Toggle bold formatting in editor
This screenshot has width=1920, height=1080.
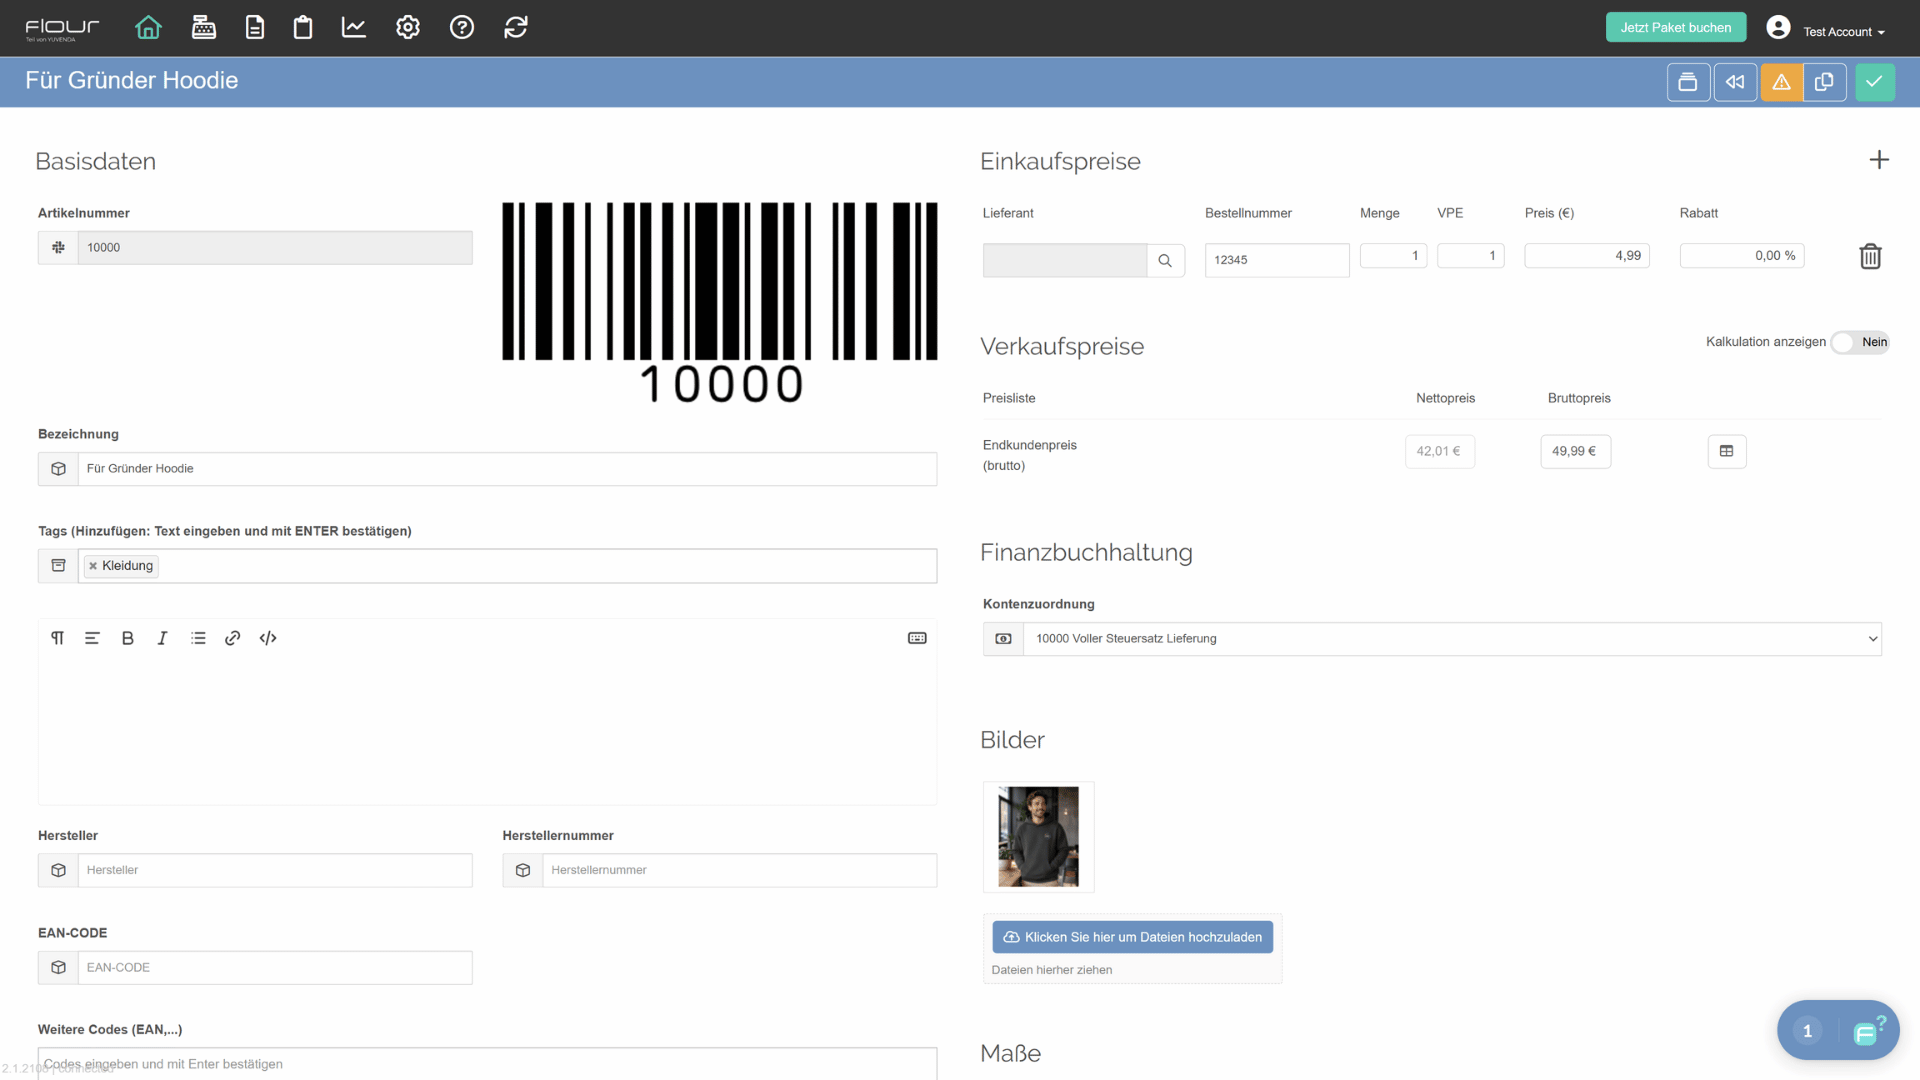tap(127, 638)
